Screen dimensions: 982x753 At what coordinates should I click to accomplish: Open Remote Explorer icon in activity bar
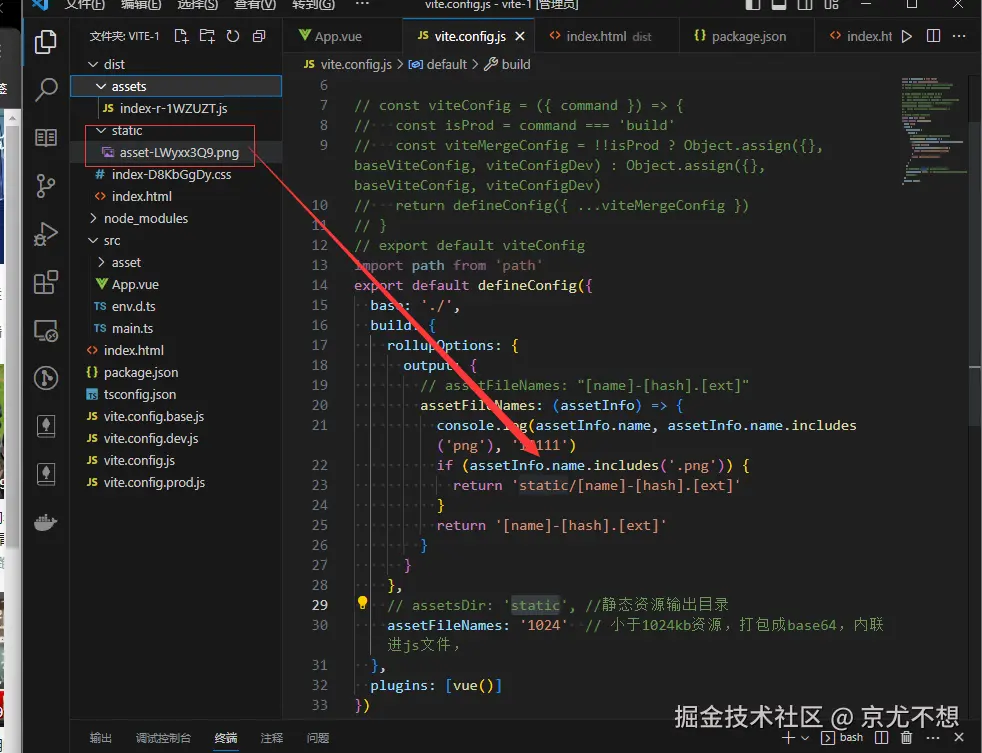[46, 330]
